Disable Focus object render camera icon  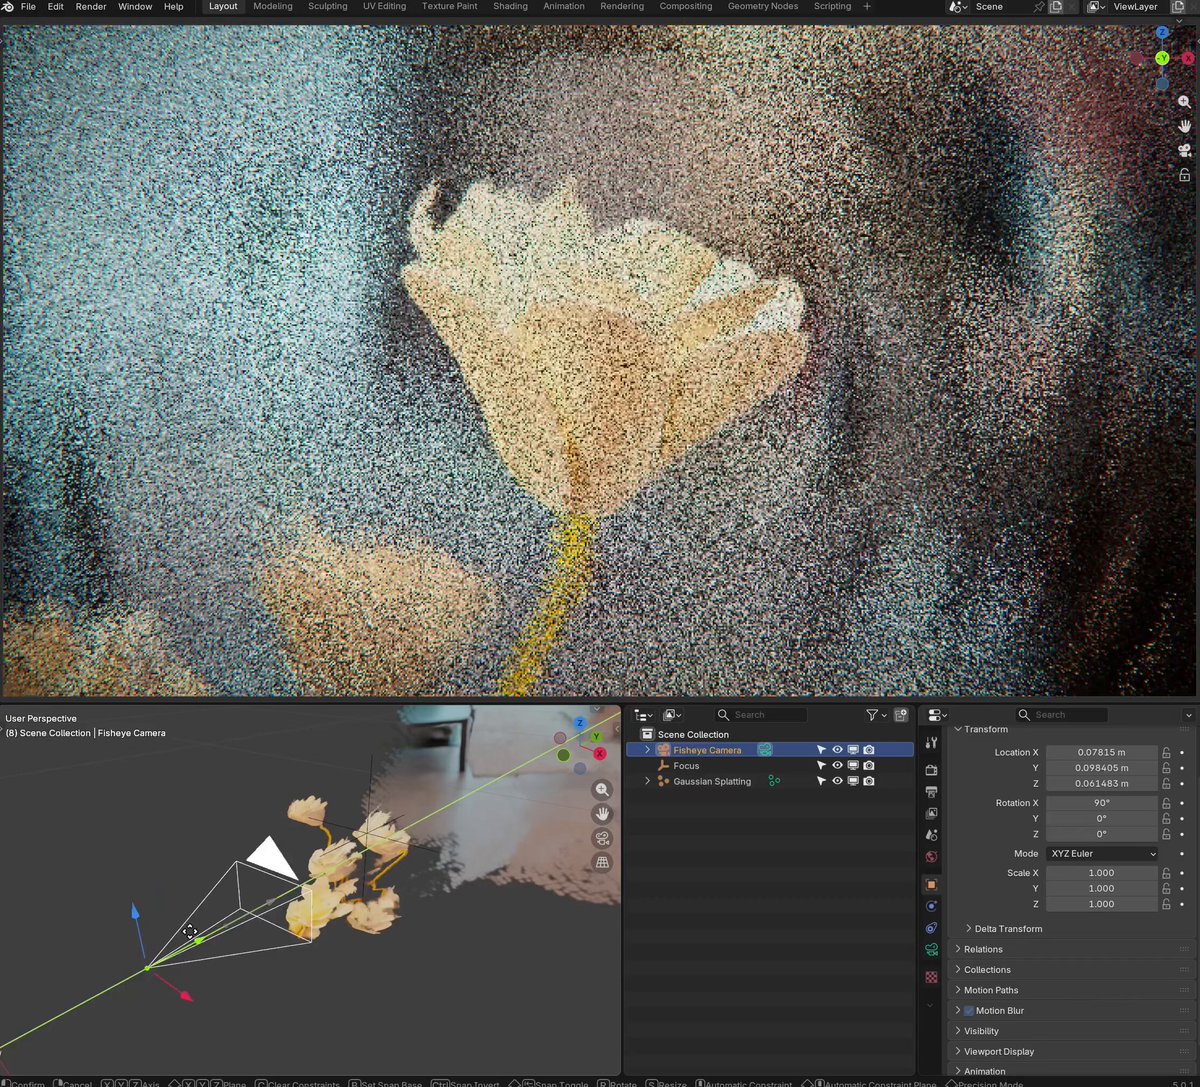coord(869,766)
